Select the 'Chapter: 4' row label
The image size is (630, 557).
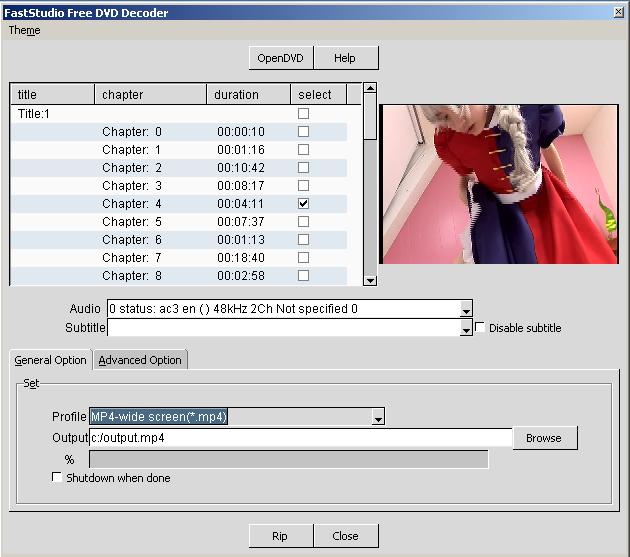pos(132,204)
